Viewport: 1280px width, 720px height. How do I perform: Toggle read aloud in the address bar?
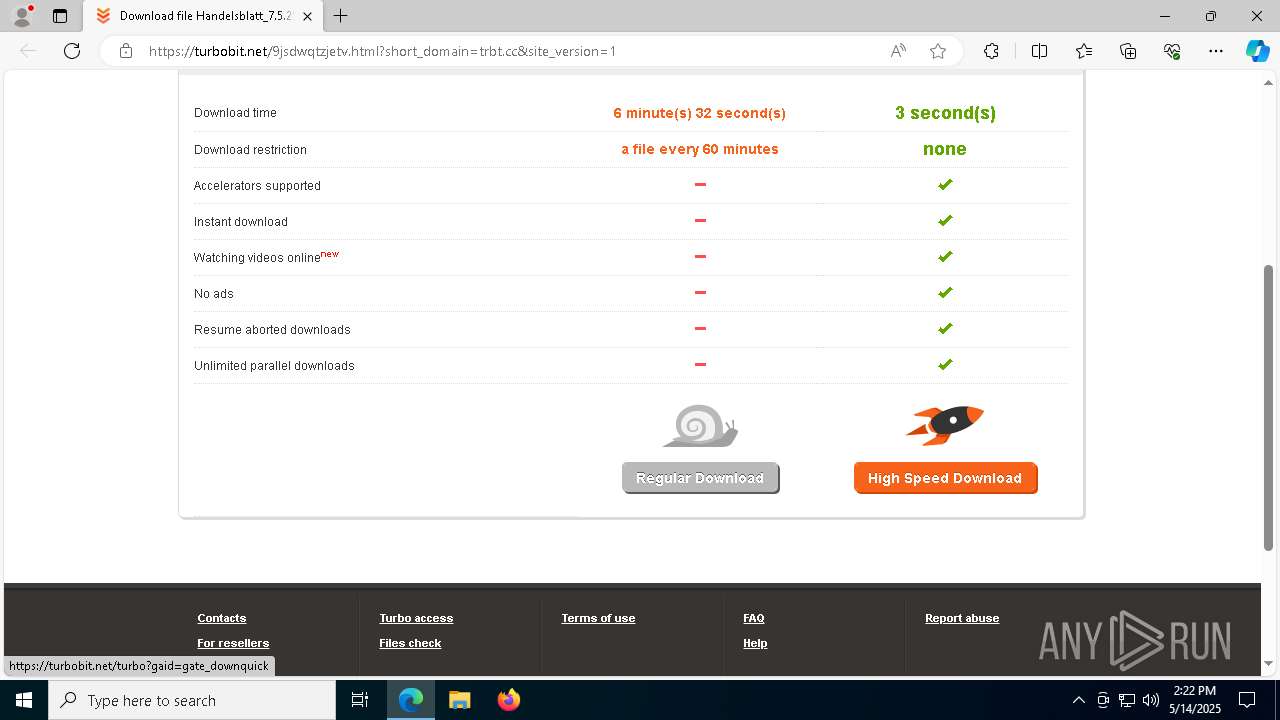pyautogui.click(x=898, y=51)
